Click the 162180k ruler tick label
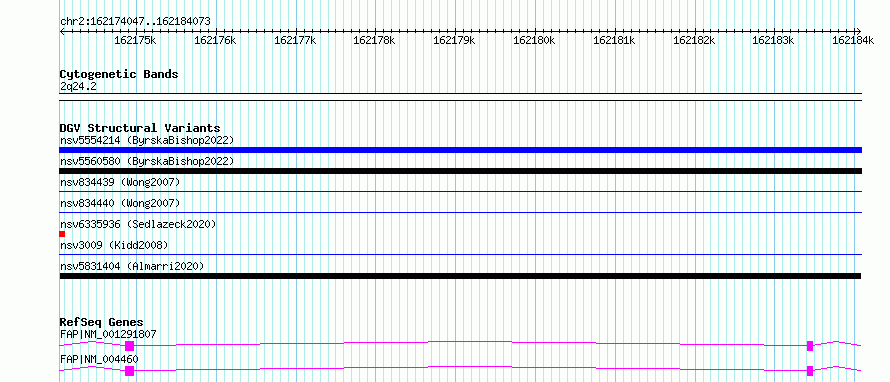Screen dimensions: 890x382 tap(534, 40)
